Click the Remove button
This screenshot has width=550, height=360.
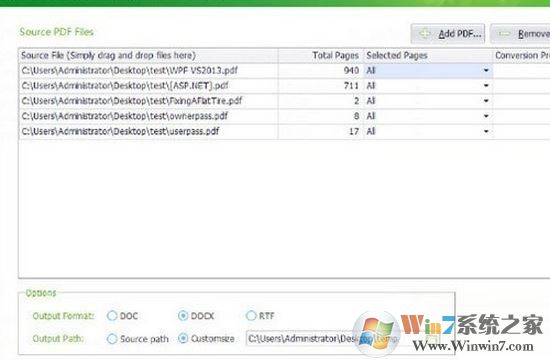tap(520, 34)
